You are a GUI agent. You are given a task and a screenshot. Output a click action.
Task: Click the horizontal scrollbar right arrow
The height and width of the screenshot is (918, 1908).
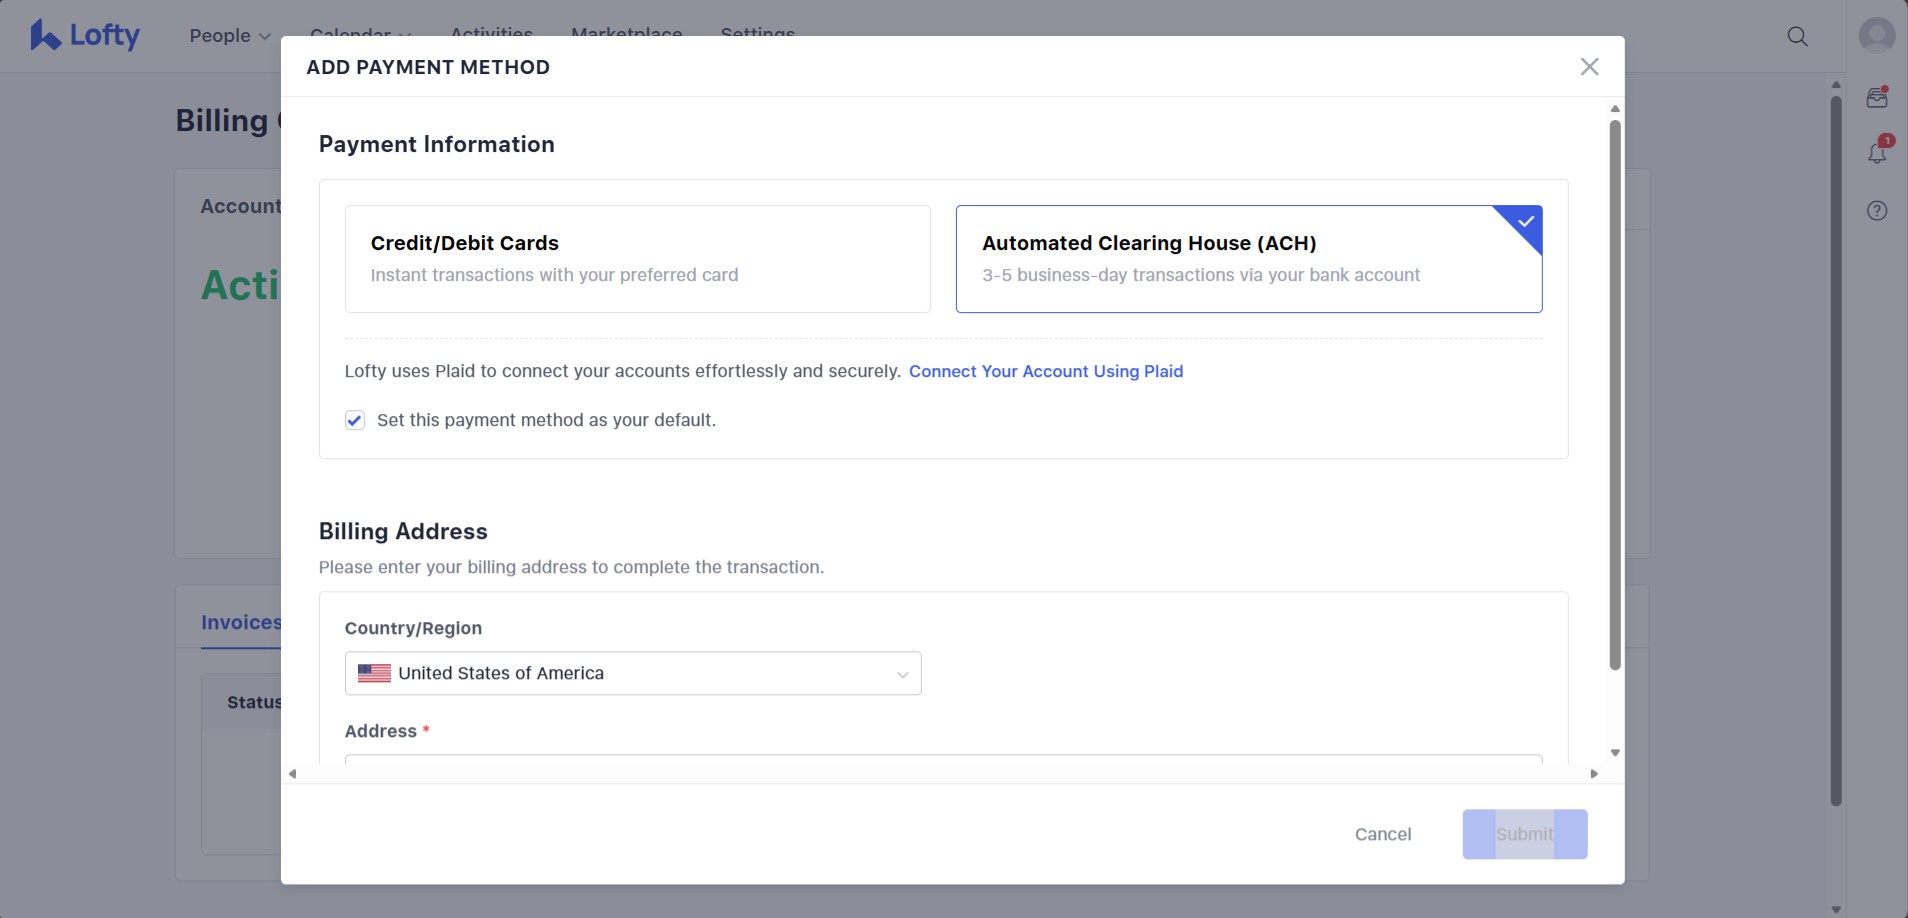click(1594, 774)
